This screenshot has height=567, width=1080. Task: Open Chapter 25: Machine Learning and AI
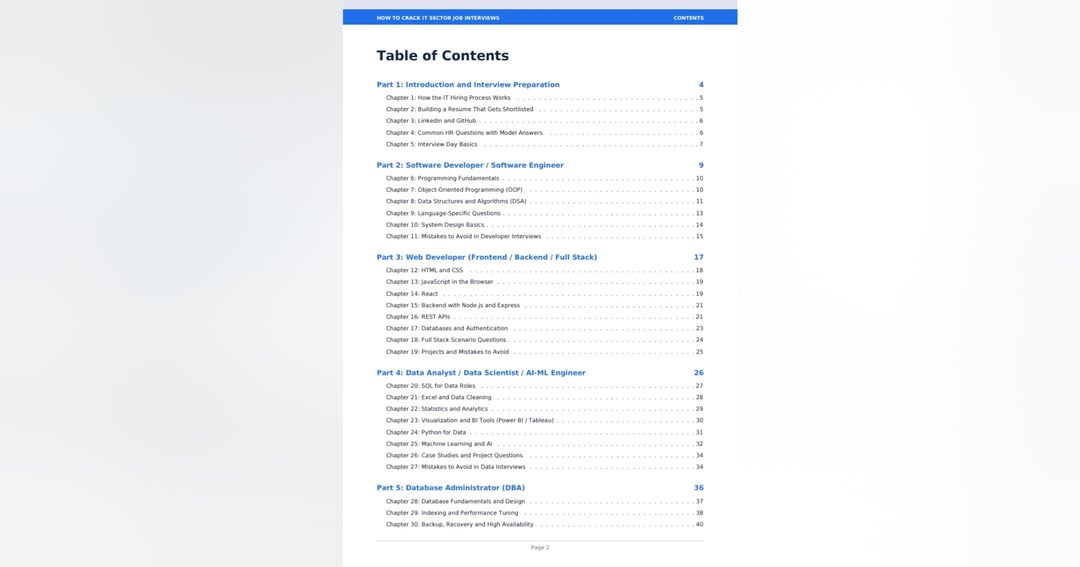click(x=439, y=444)
